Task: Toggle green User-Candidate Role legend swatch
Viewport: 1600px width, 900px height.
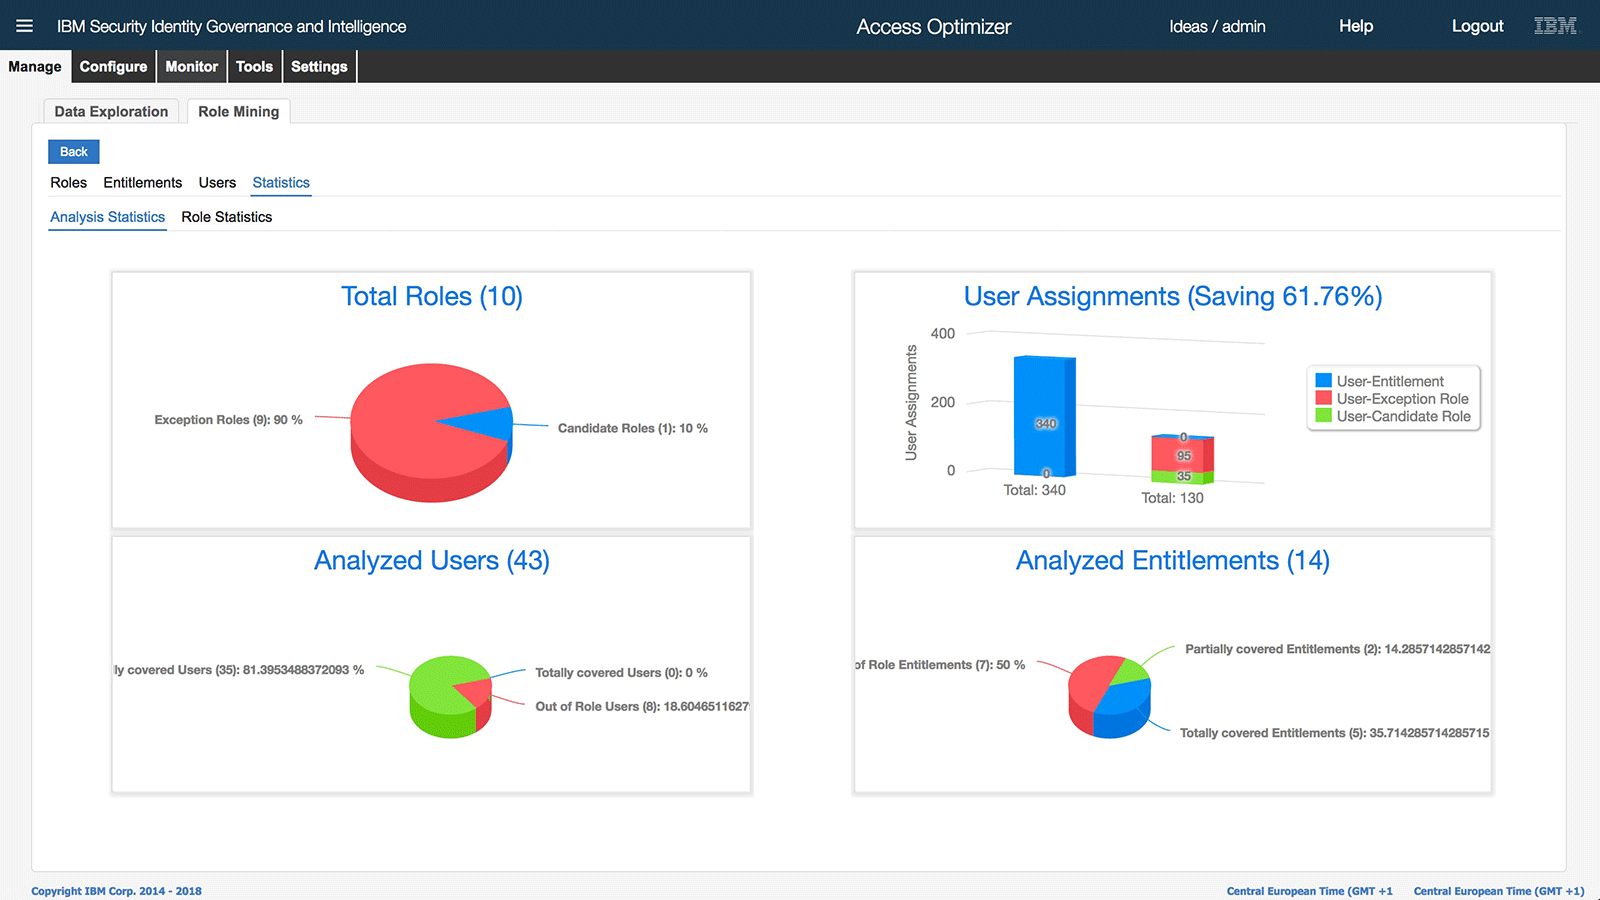Action: 1324,415
